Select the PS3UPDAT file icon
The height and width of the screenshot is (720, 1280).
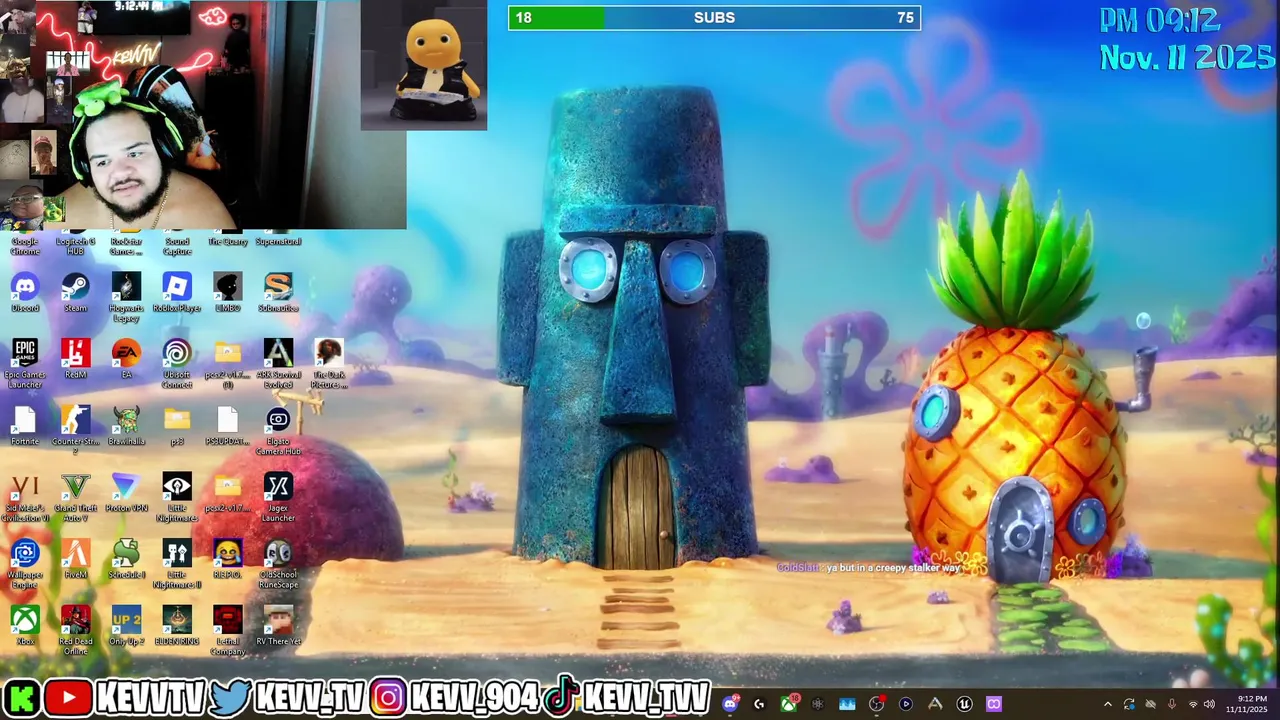tap(228, 425)
